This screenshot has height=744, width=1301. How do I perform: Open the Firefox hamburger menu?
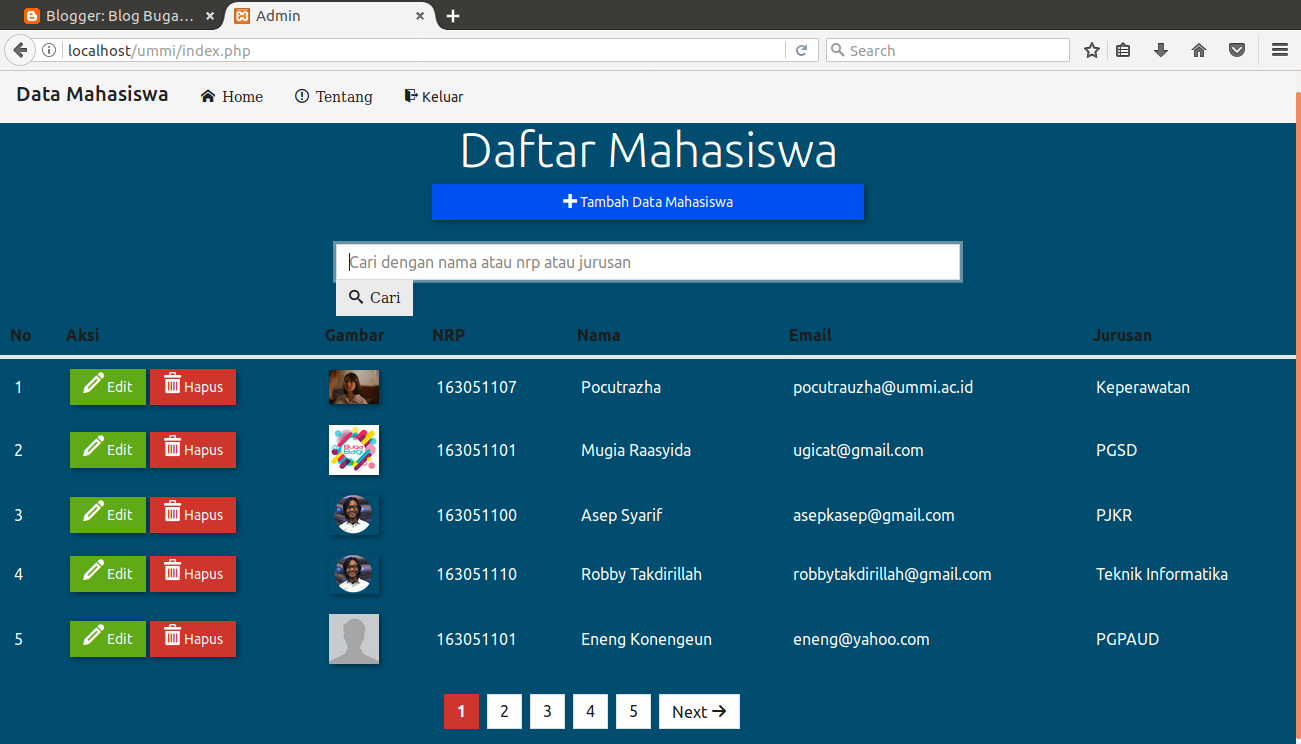1279,49
